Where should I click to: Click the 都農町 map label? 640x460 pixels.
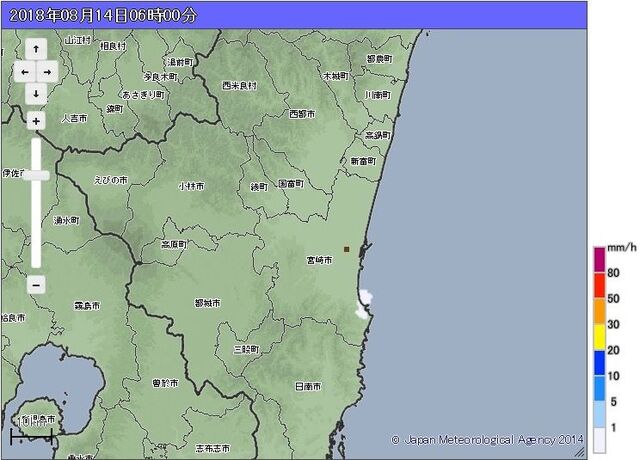pos(380,59)
